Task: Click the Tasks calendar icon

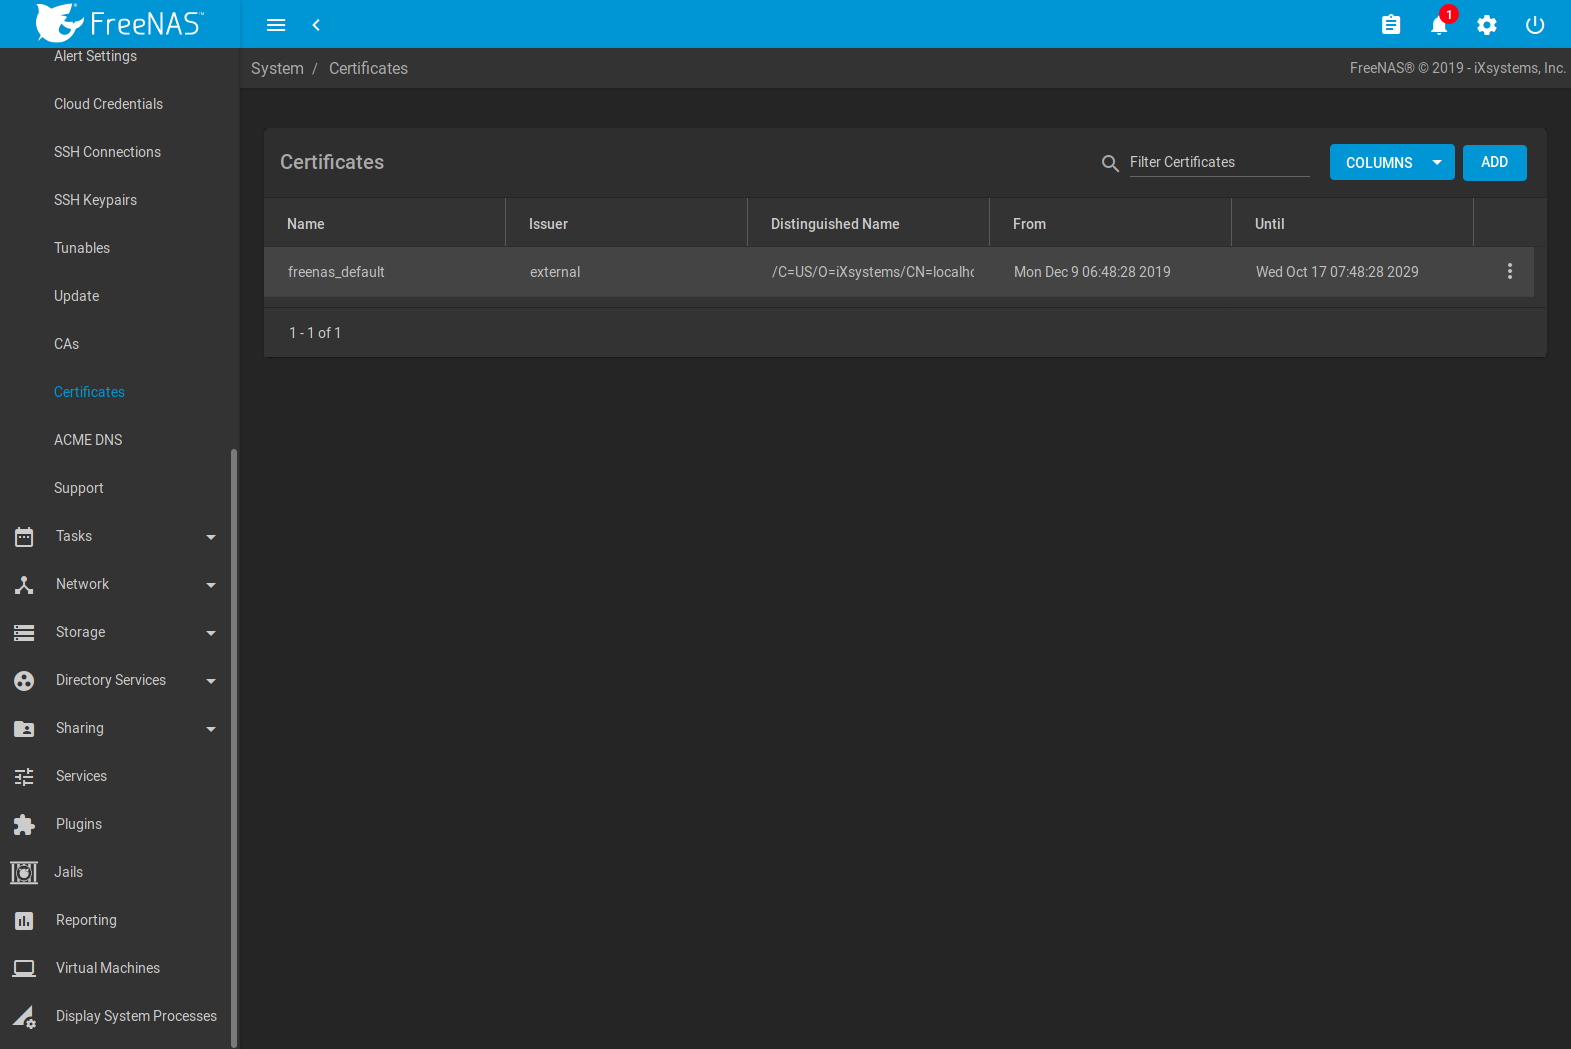Action: [x=24, y=537]
